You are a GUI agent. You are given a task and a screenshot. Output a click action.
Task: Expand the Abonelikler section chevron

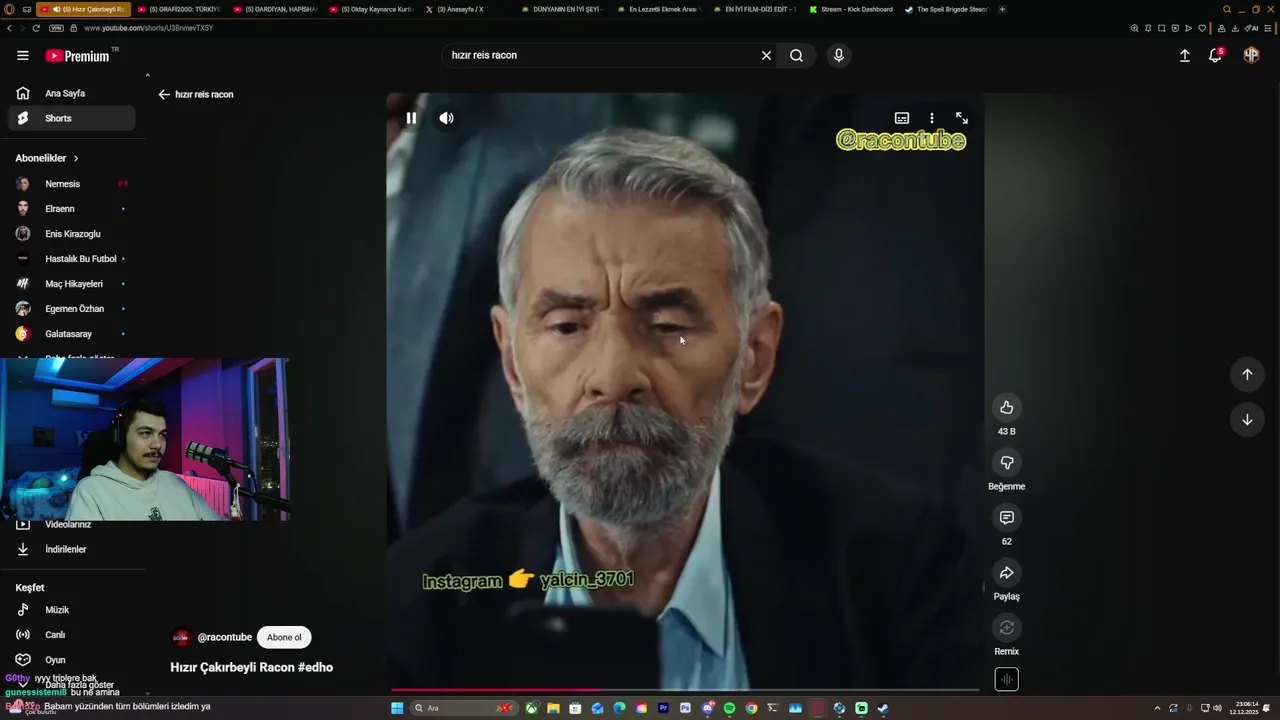76,158
